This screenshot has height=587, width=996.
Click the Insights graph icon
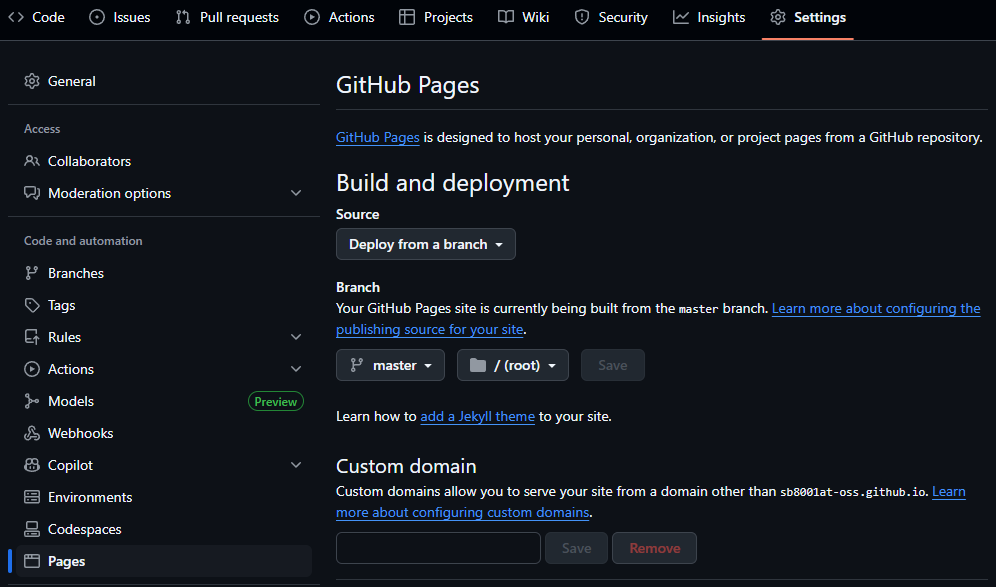tap(681, 17)
